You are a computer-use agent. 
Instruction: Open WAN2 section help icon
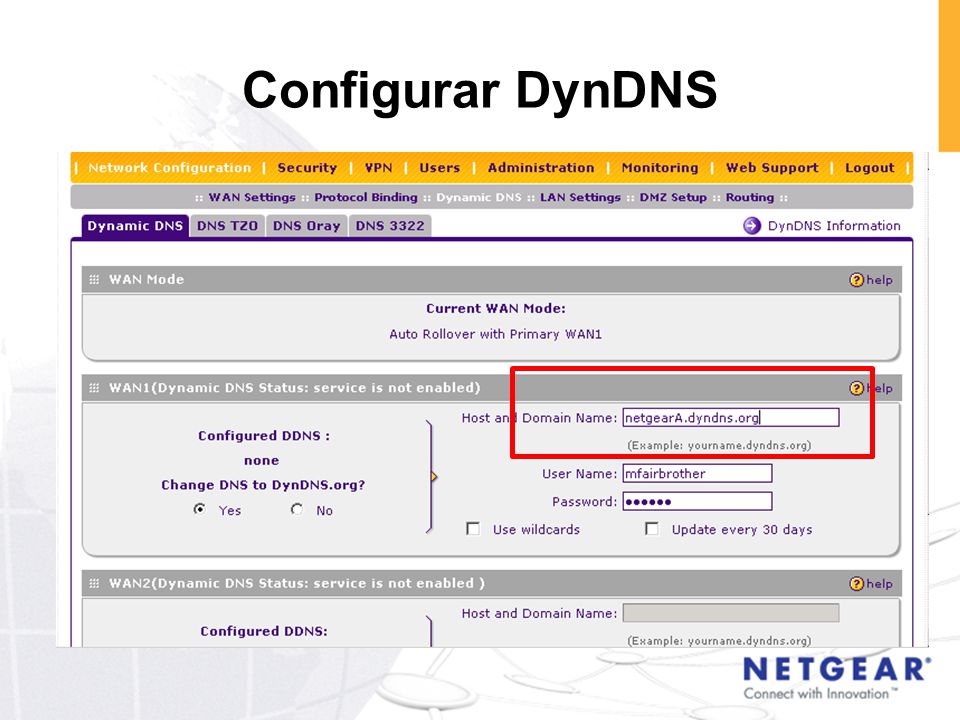click(x=856, y=583)
